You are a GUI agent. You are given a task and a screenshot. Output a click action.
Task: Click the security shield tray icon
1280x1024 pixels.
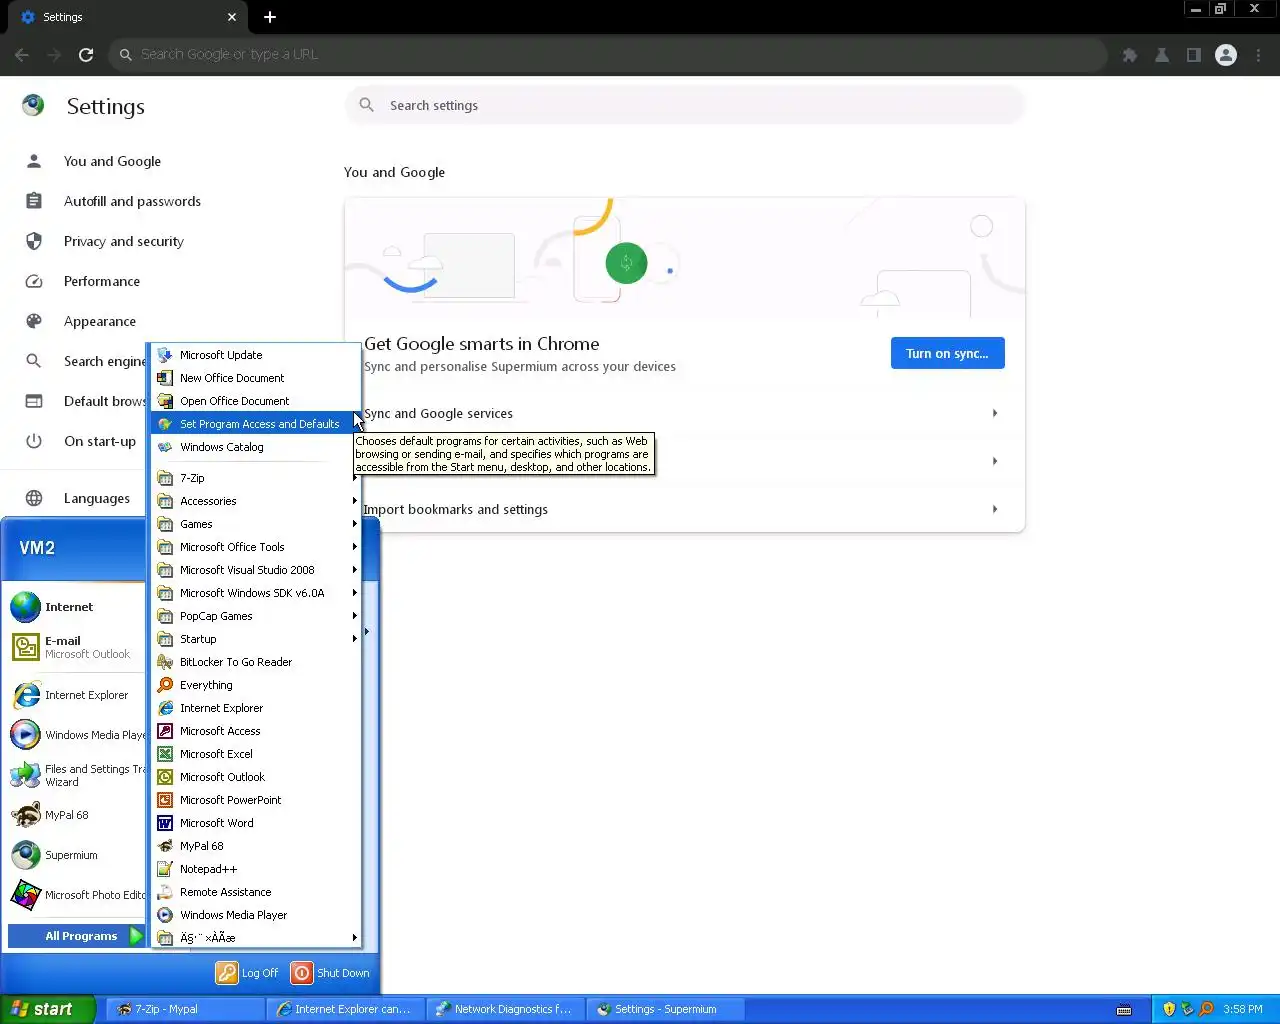click(1169, 1009)
